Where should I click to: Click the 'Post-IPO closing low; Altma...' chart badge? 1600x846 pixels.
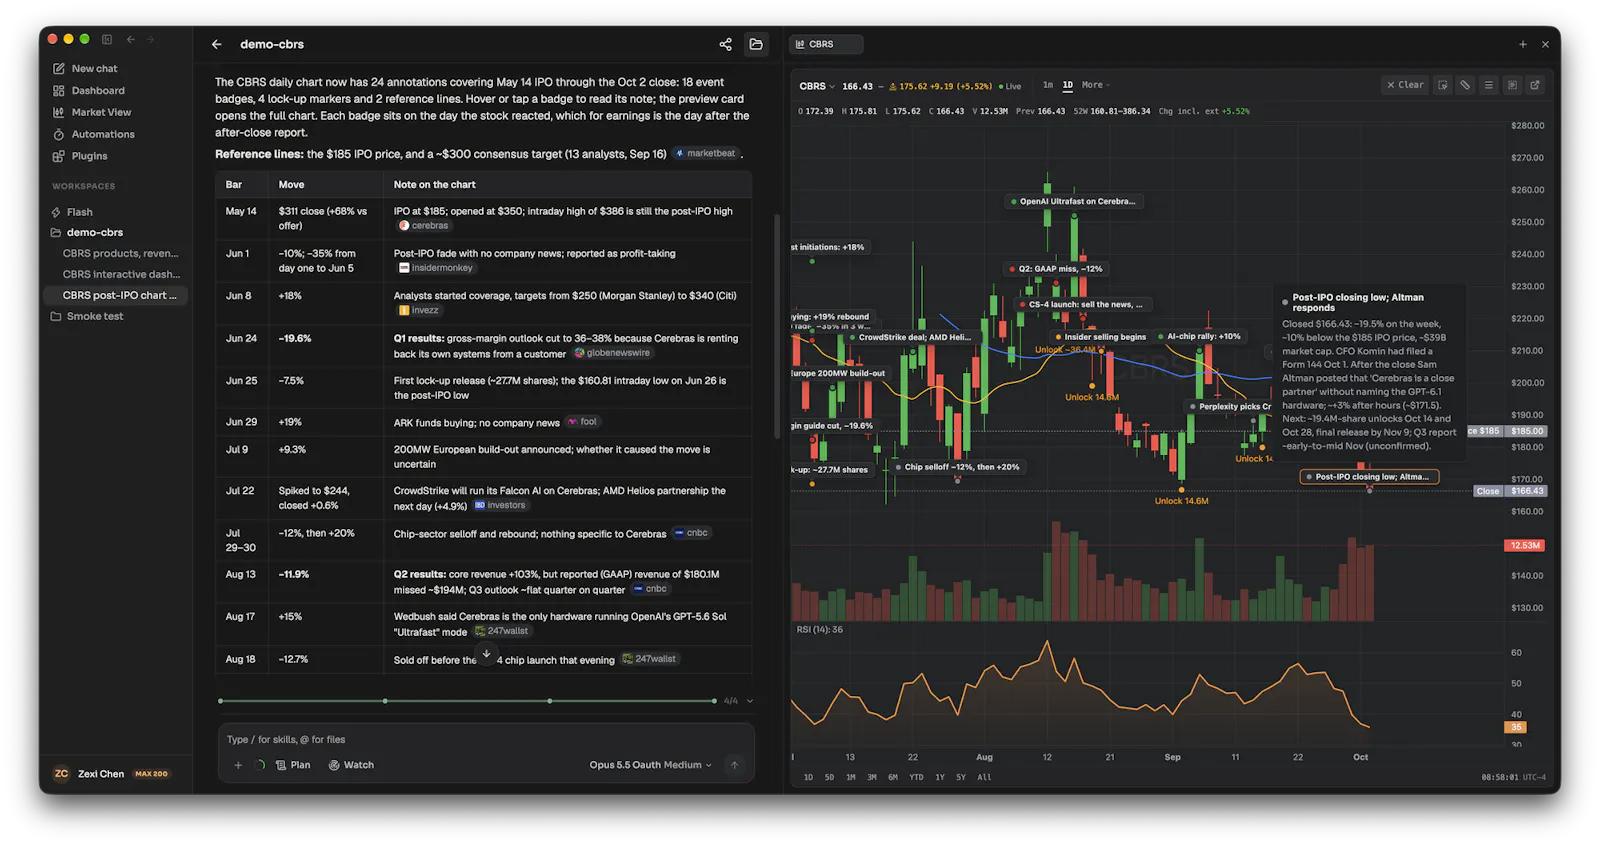[1369, 478]
